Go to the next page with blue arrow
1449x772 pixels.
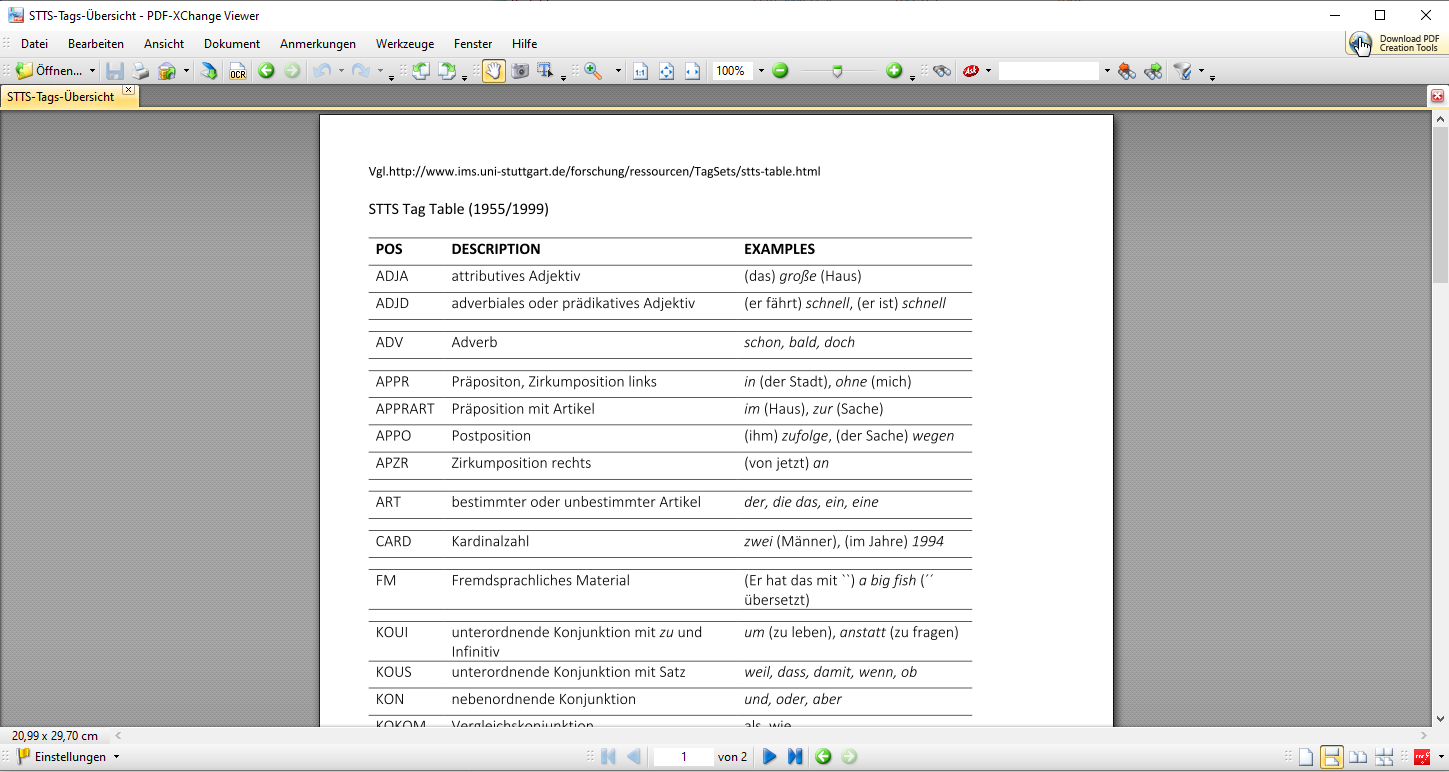pos(769,757)
